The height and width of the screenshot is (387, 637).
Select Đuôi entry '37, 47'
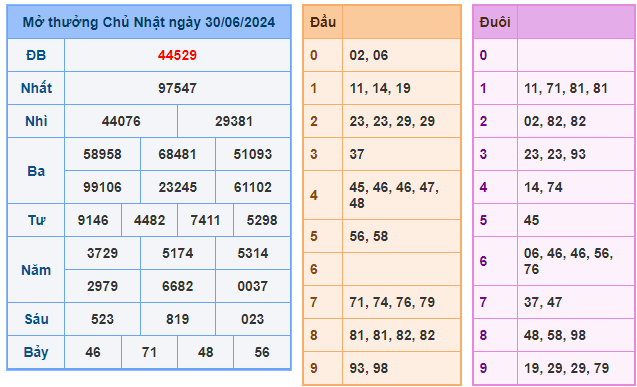pyautogui.click(x=543, y=303)
